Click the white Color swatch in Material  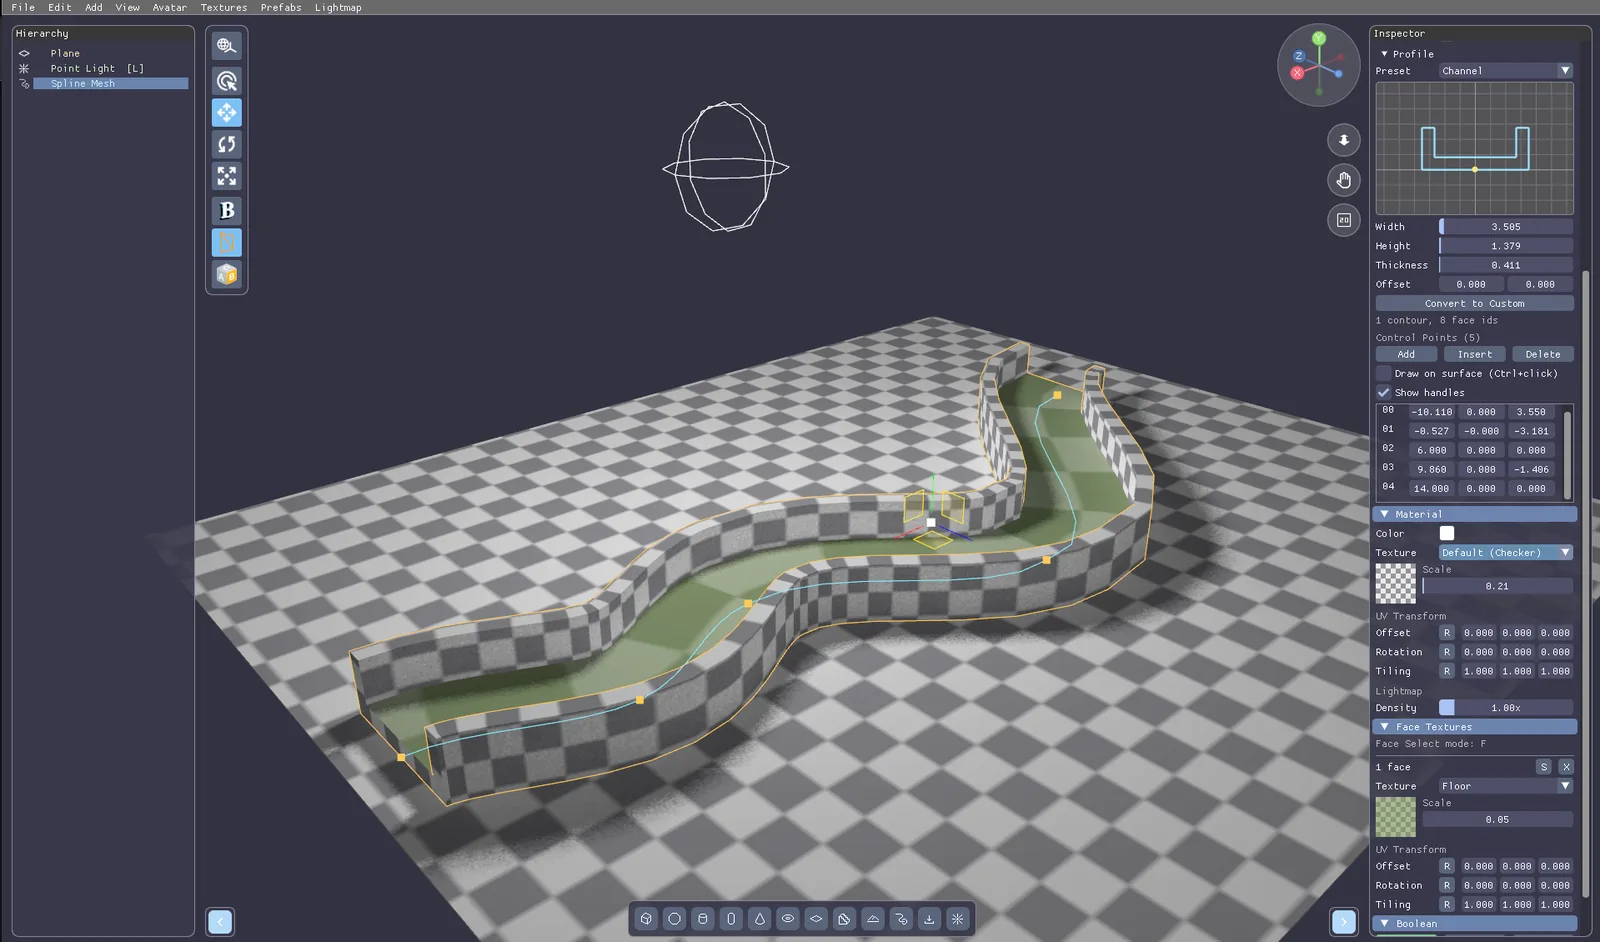1447,534
